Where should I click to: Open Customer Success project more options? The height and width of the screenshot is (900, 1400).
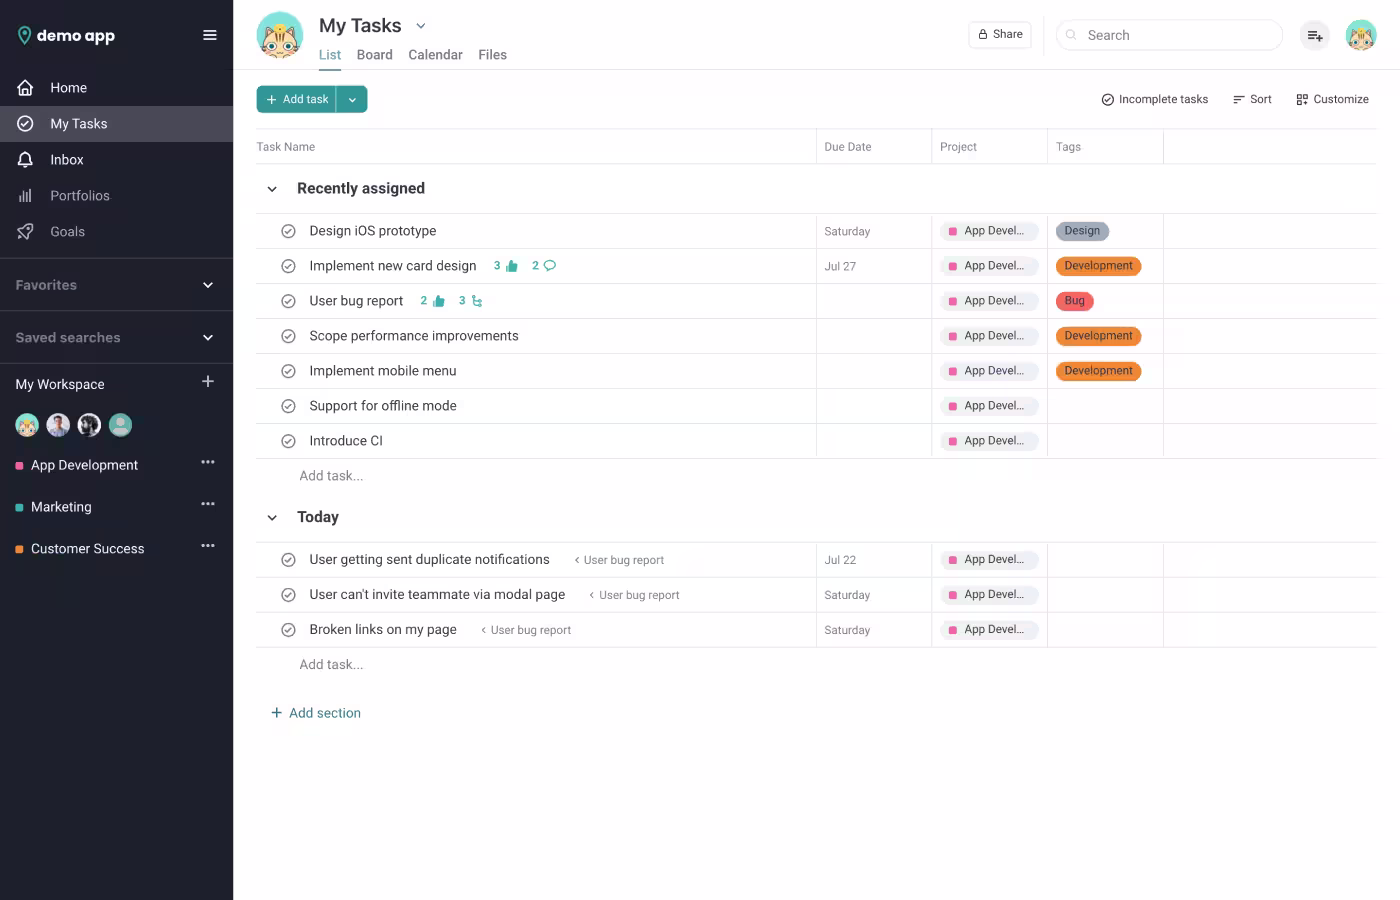click(208, 546)
